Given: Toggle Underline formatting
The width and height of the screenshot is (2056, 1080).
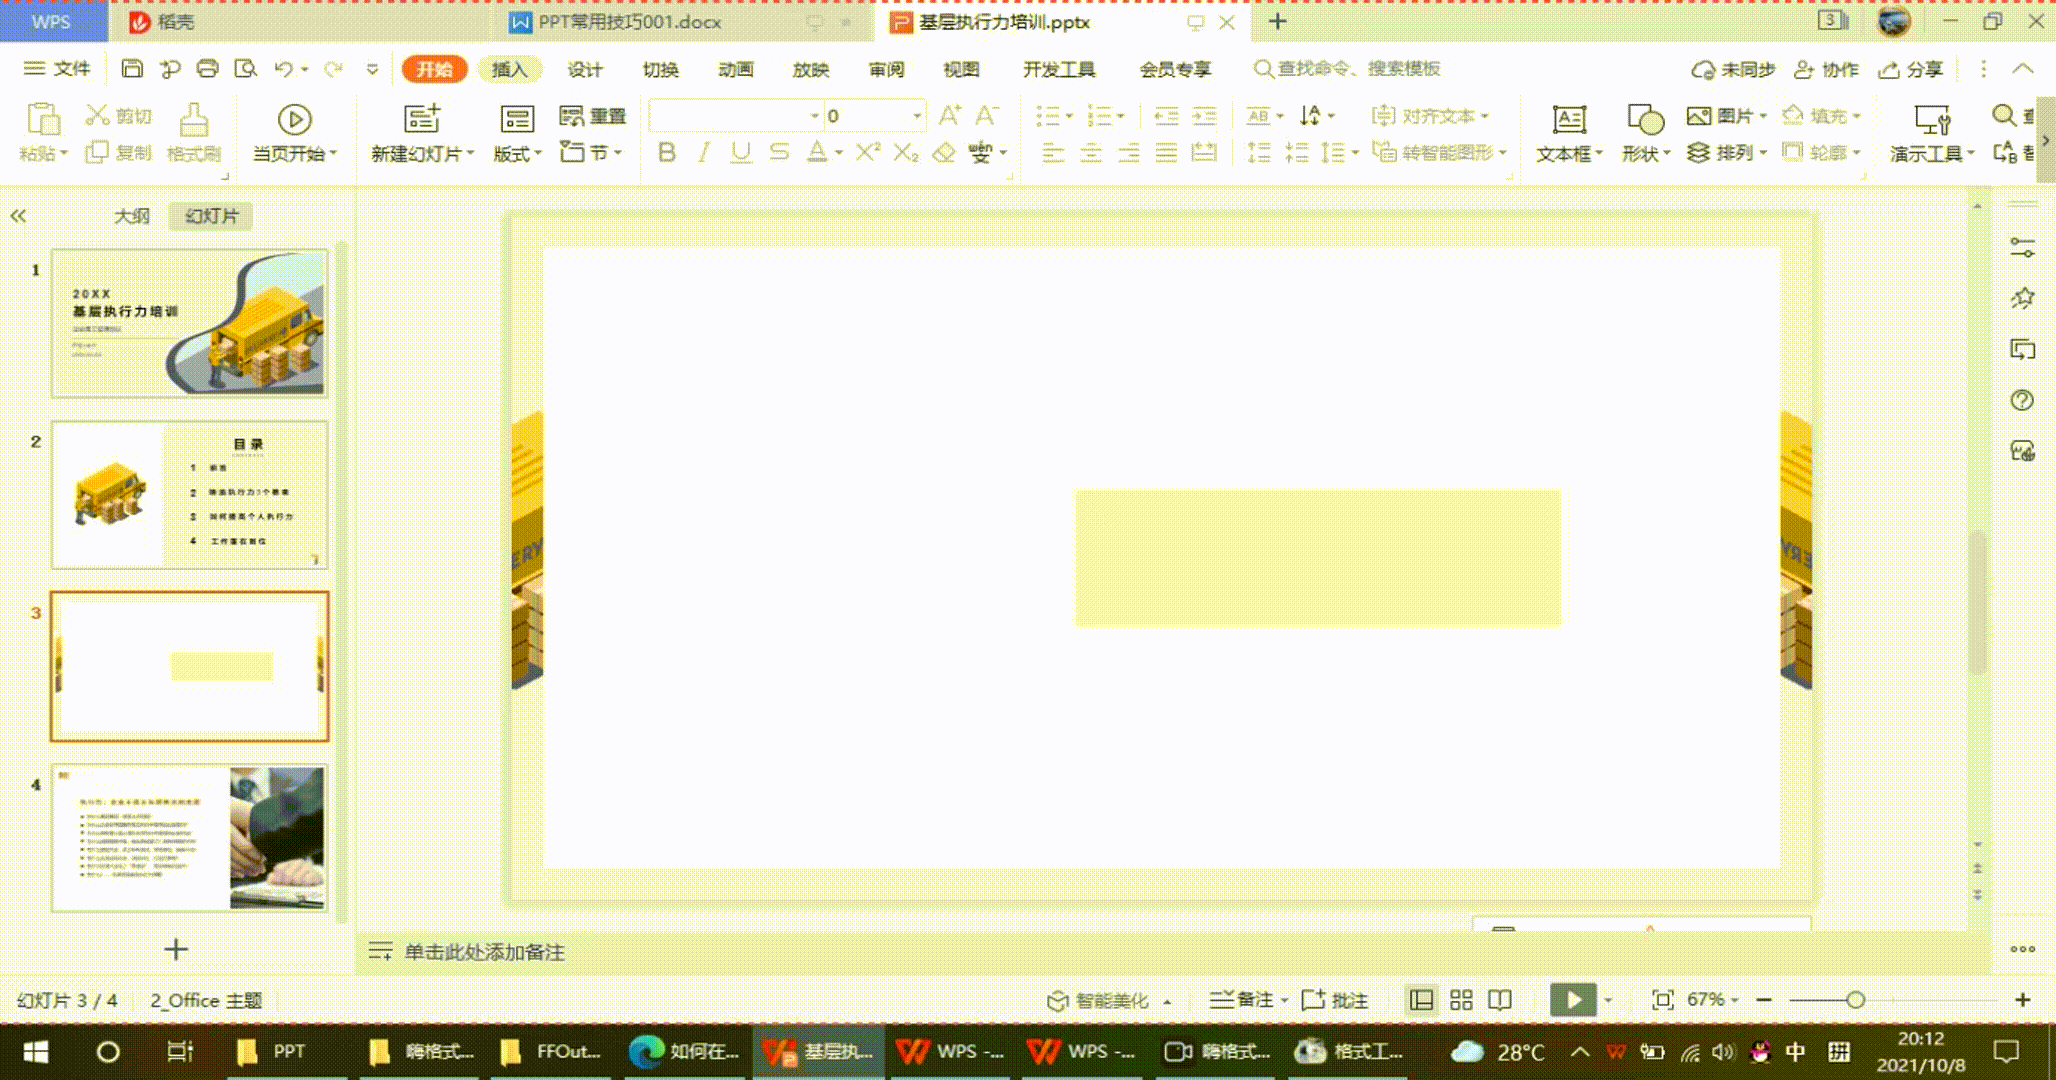Looking at the screenshot, I should [741, 152].
